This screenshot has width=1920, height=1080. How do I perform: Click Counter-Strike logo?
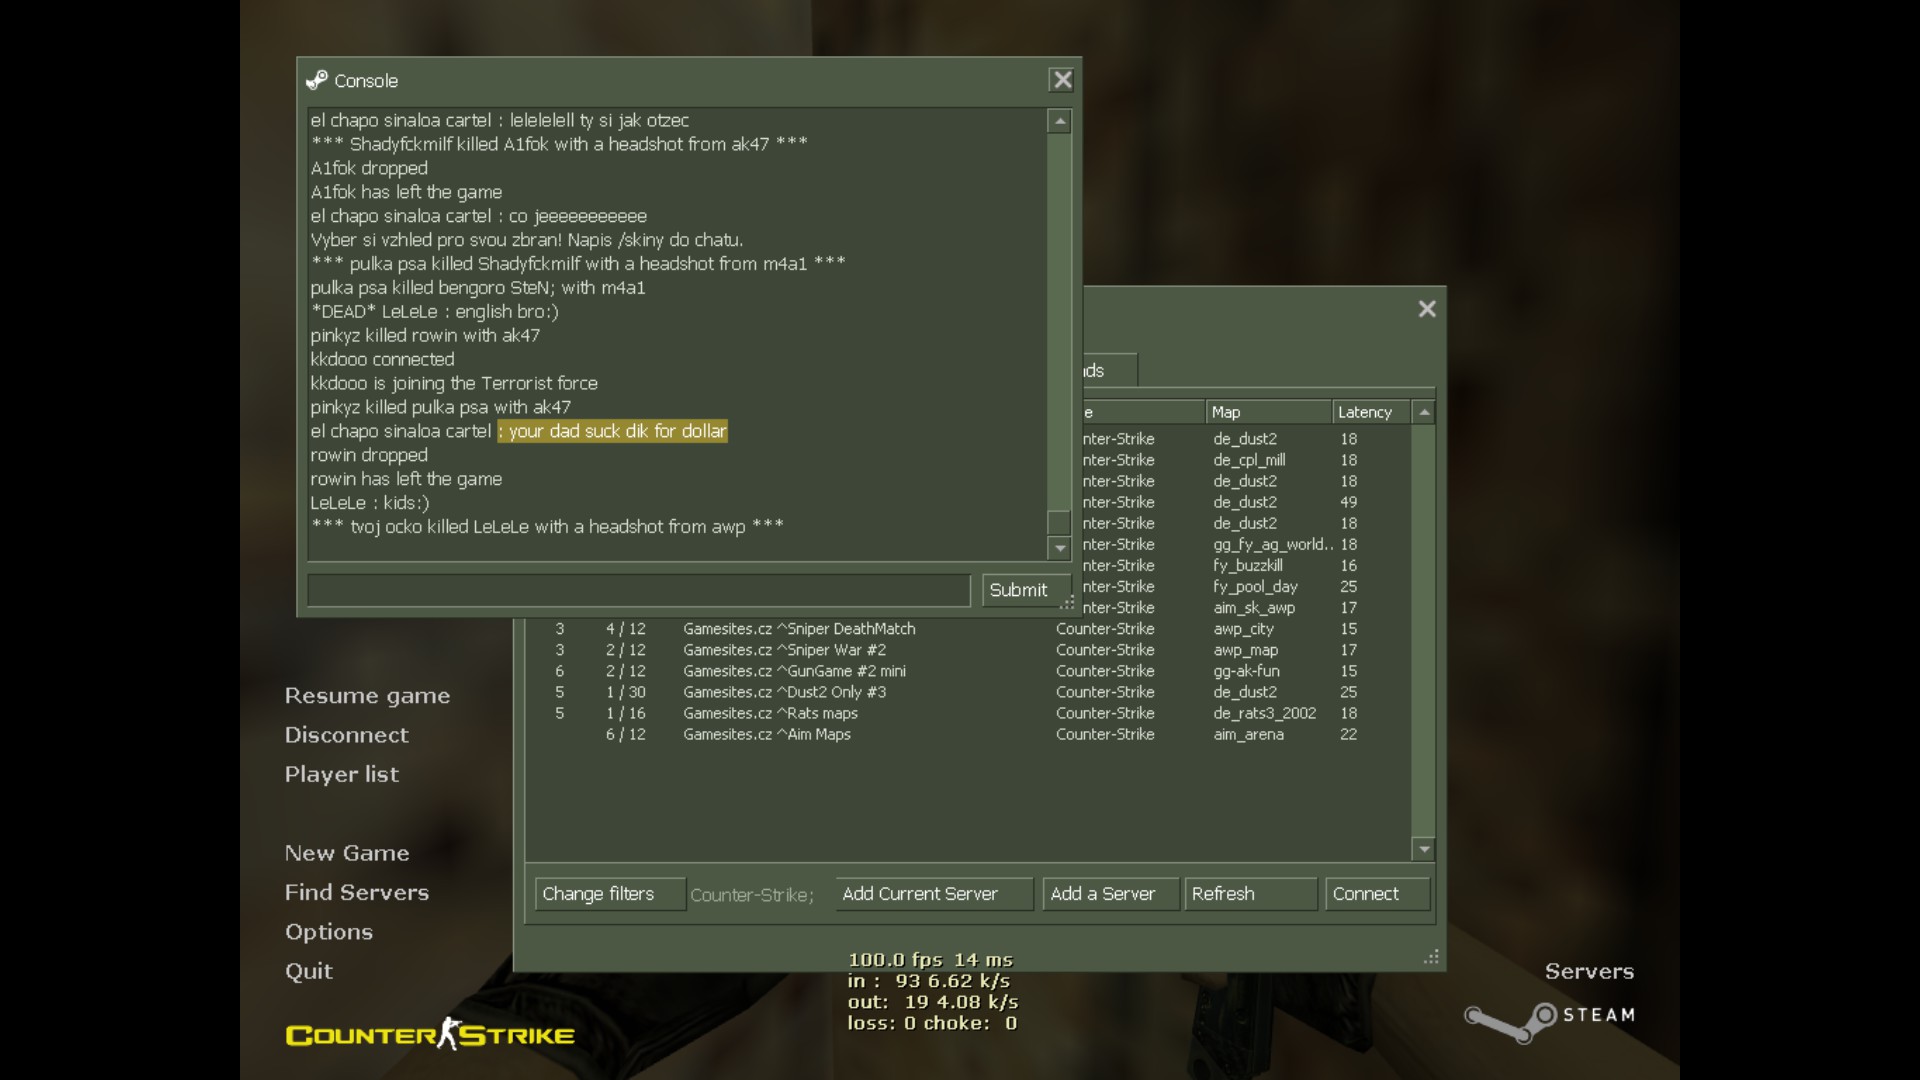pos(430,1034)
